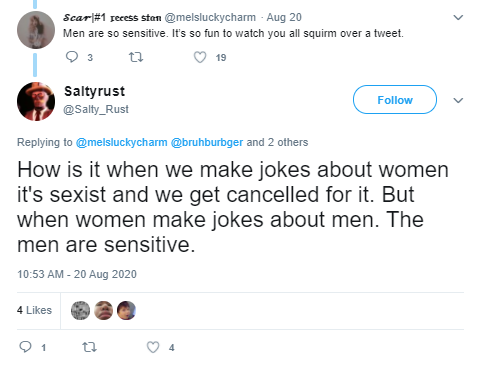Expand options chevron on melsluckycharm tweet
This screenshot has height=375, width=482.
[x=458, y=17]
